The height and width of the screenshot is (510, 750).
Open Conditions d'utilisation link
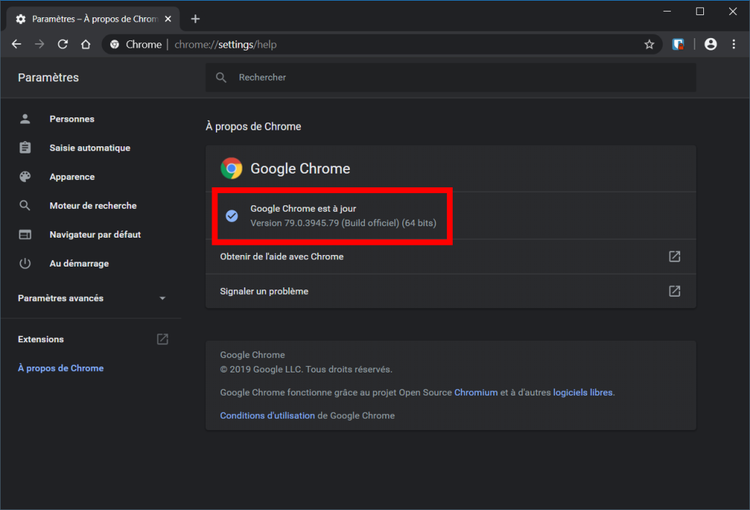[267, 416]
